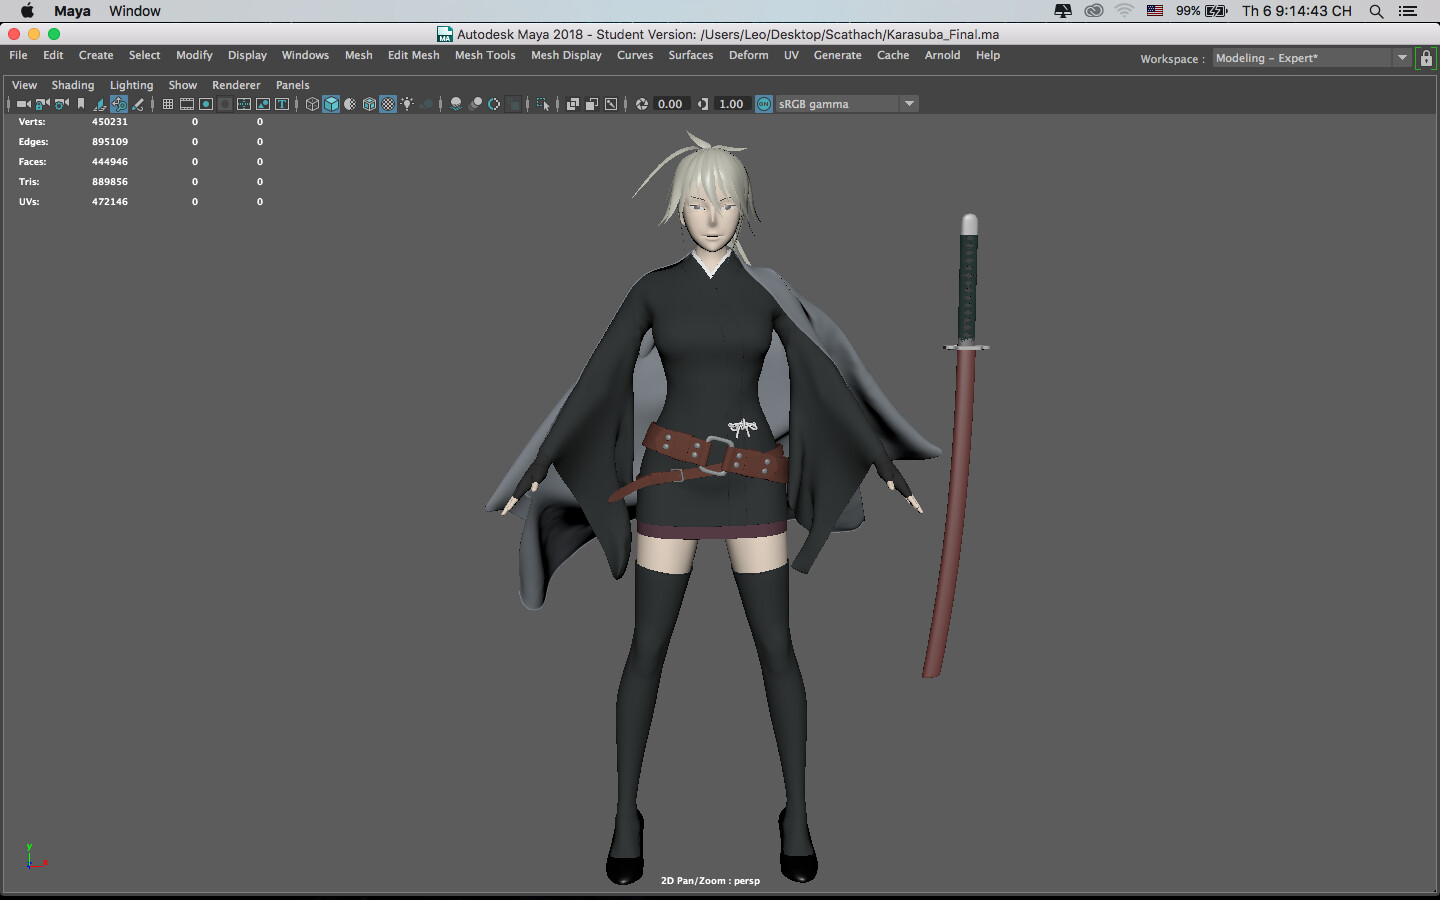The width and height of the screenshot is (1440, 900).
Task: Toggle the view transform ON button
Action: [x=764, y=104]
